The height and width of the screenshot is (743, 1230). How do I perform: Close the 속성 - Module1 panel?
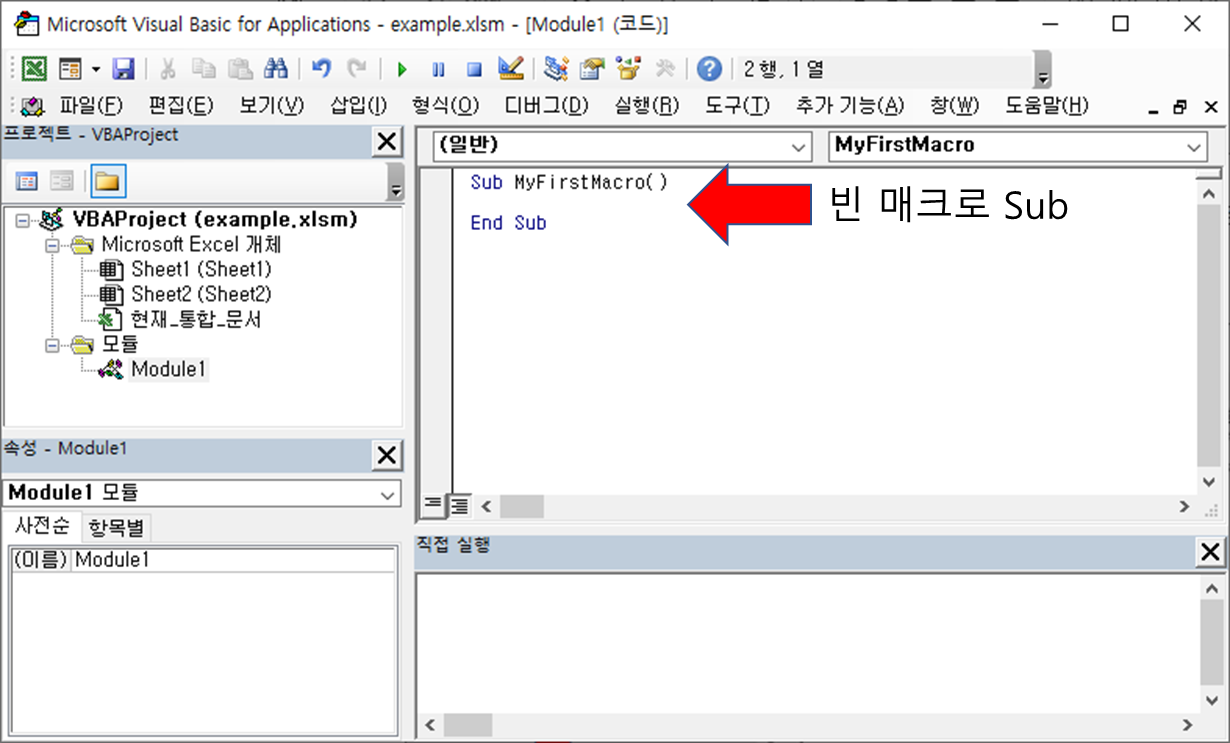click(x=386, y=456)
